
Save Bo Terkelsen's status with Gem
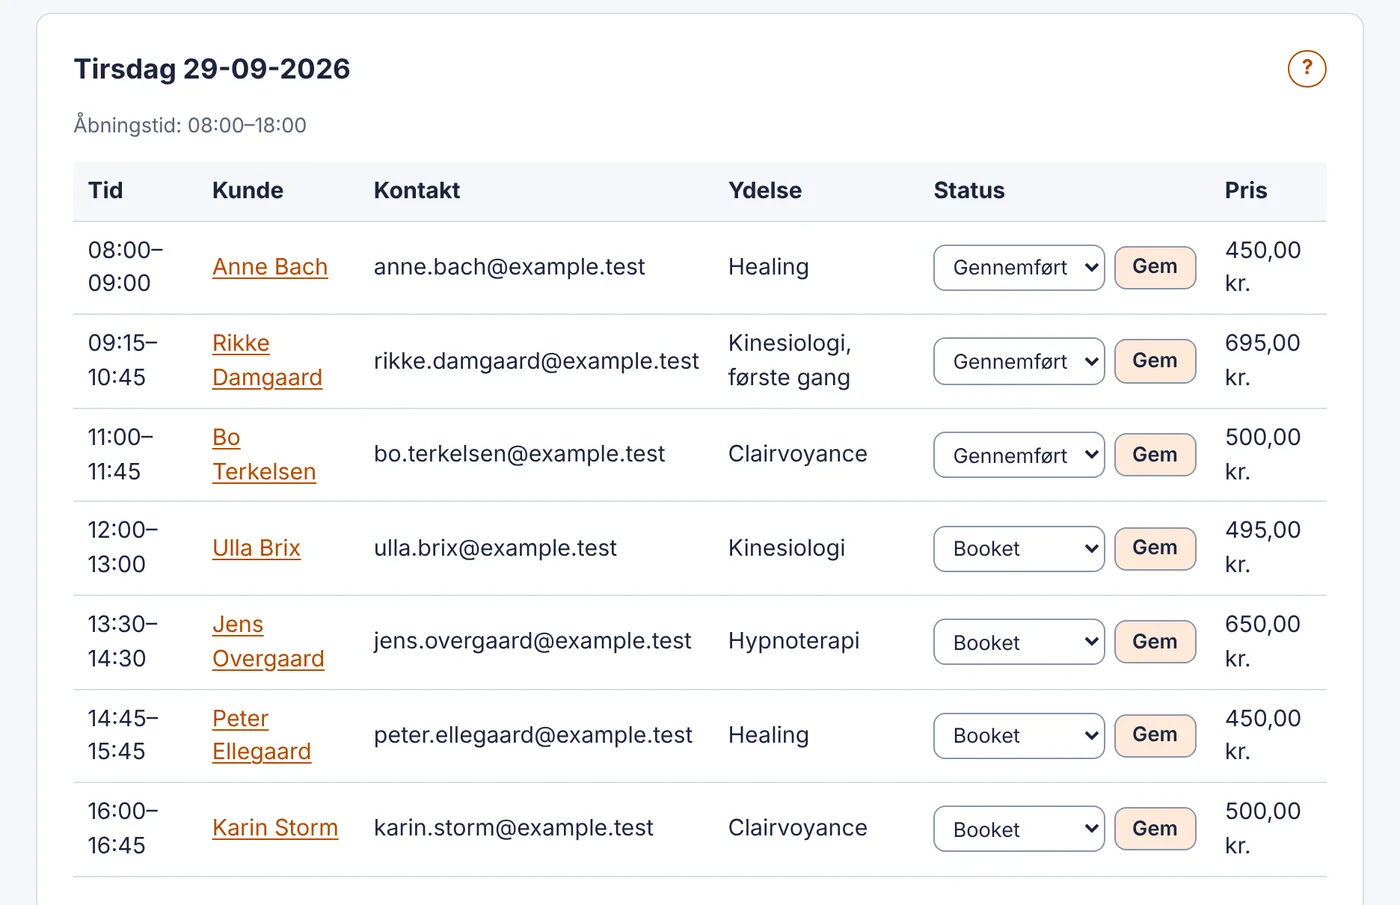coord(1155,455)
